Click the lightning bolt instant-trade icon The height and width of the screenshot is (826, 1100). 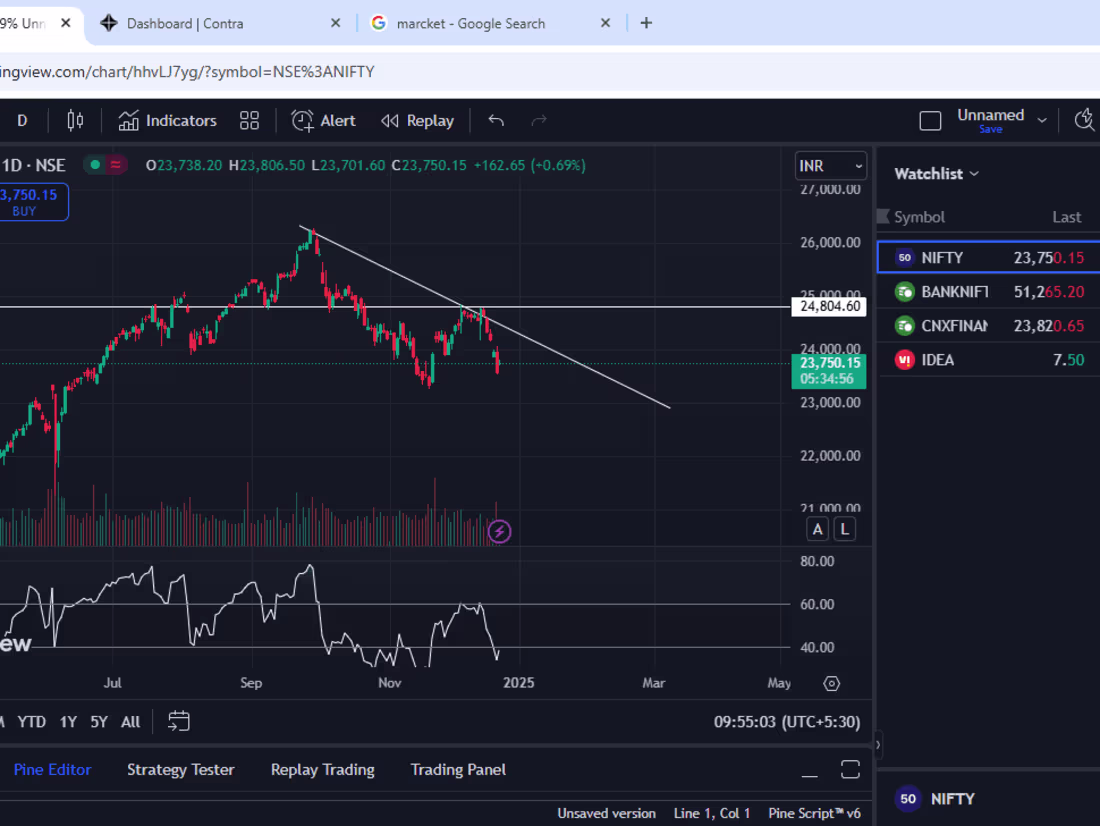click(x=500, y=531)
